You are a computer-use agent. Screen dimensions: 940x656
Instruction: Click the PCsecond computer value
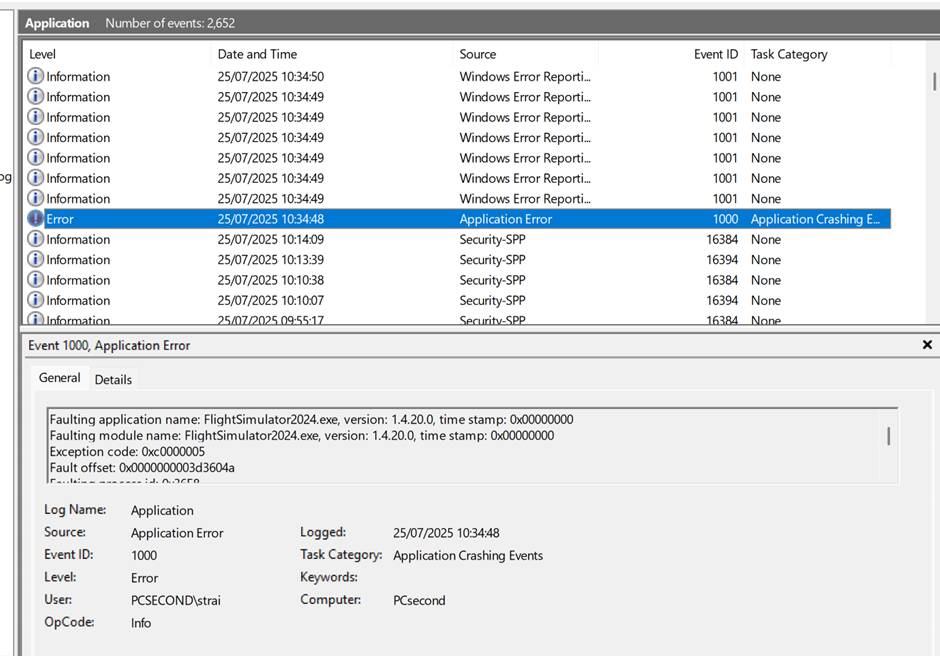[419, 600]
